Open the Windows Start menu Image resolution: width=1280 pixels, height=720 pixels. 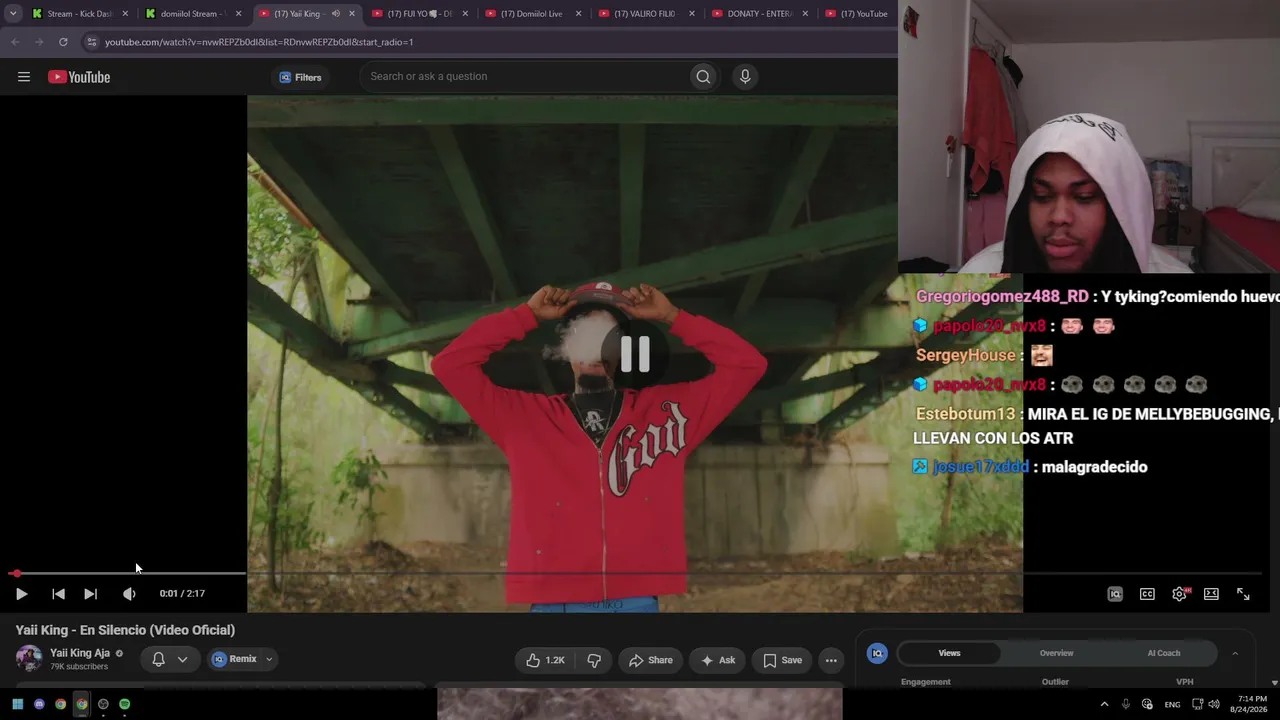coord(18,704)
